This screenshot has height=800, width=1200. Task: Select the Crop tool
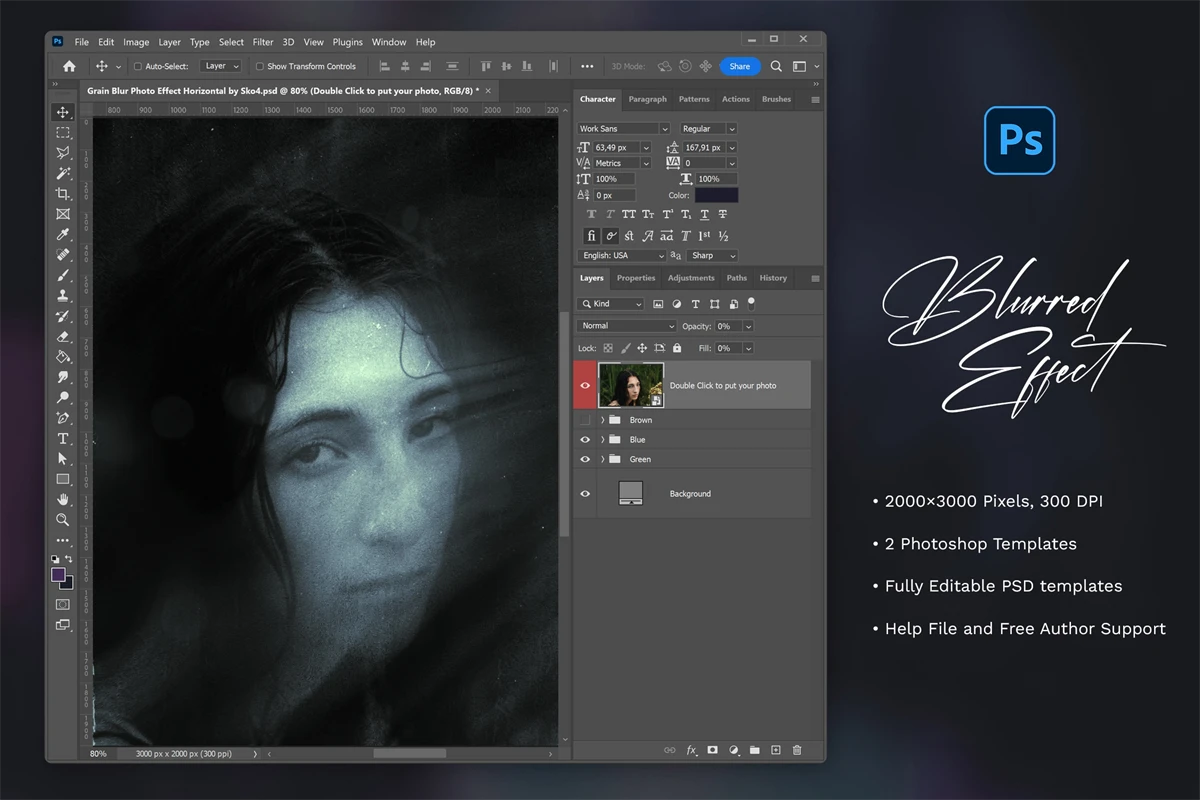pos(63,193)
